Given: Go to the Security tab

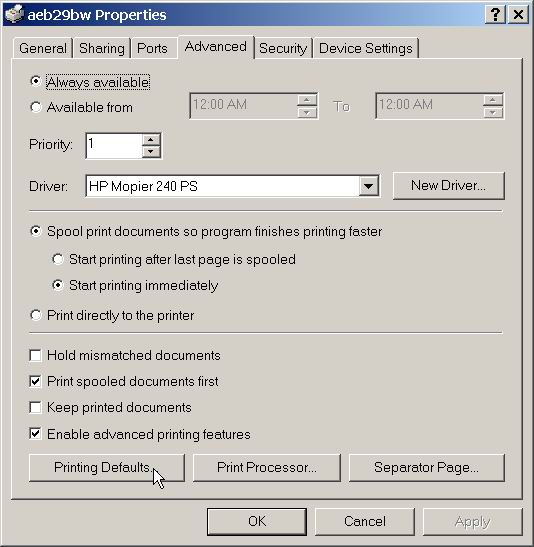Looking at the screenshot, I should tap(283, 48).
